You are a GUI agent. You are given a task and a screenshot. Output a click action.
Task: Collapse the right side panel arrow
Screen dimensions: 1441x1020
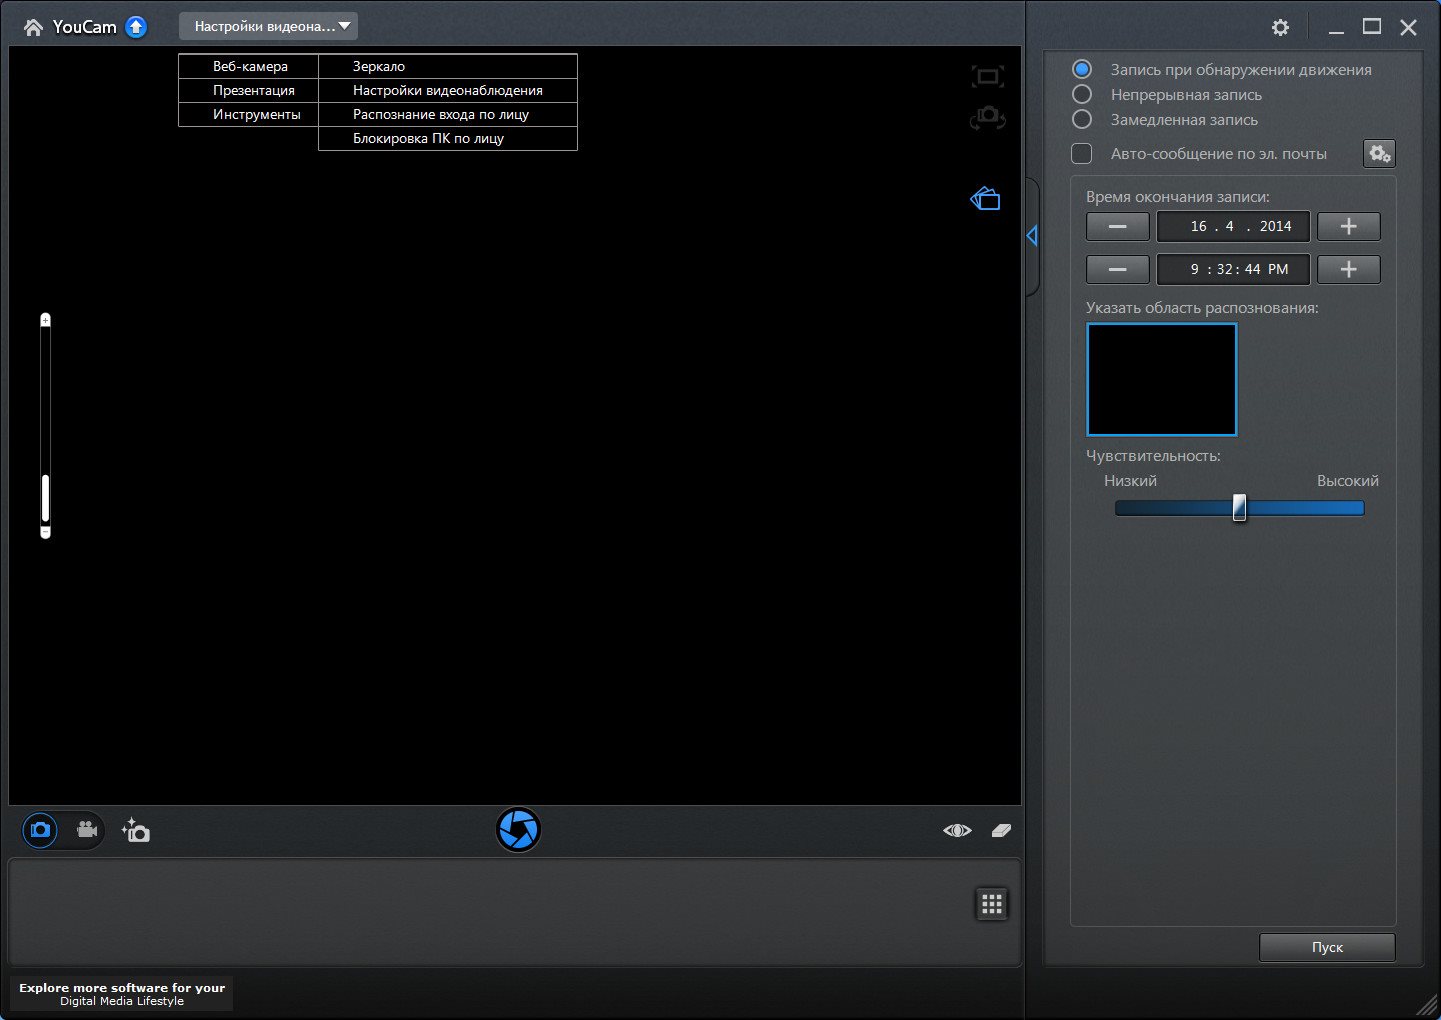(x=1032, y=236)
